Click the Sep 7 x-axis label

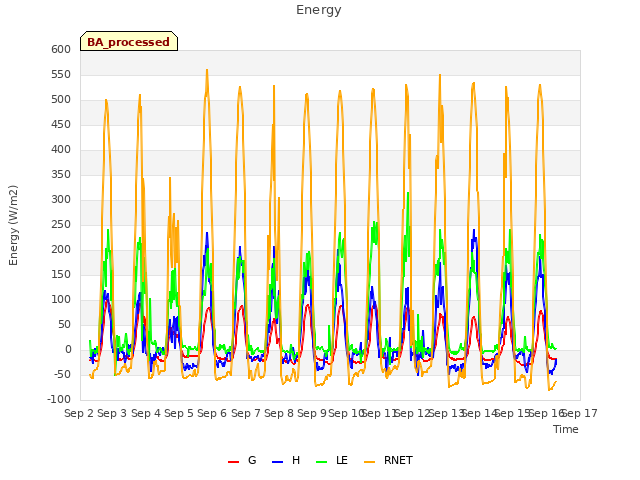coord(246,413)
